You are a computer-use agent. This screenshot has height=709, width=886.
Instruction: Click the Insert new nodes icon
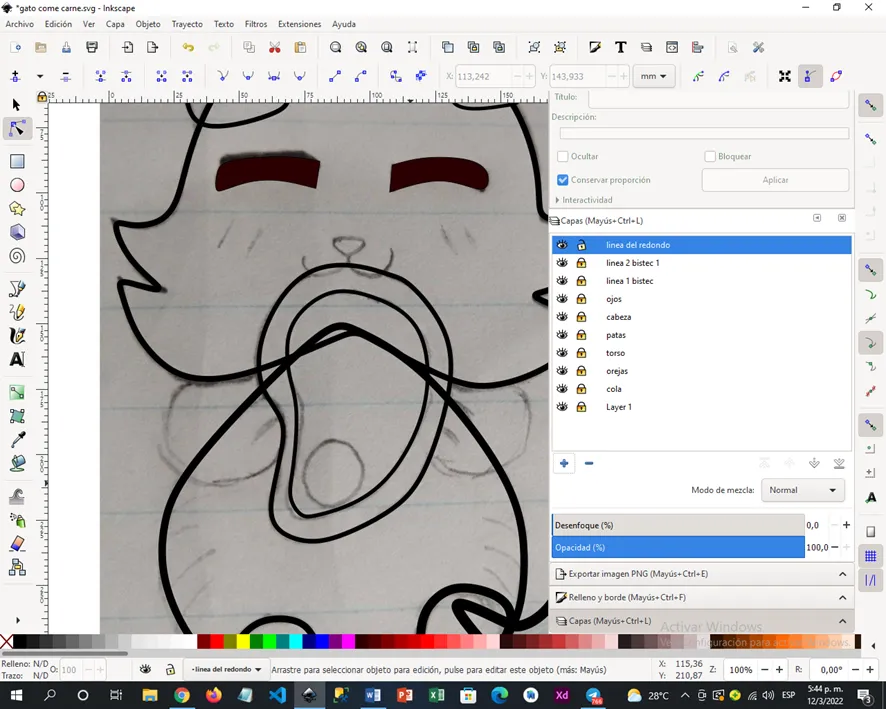(x=15, y=76)
